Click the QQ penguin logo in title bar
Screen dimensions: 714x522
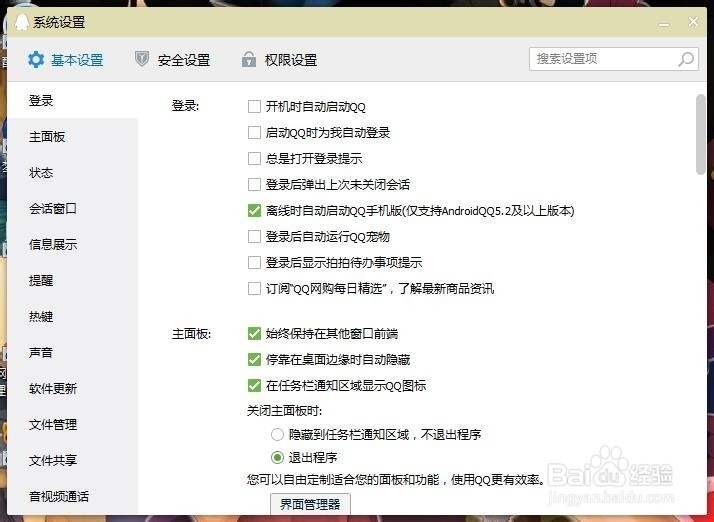point(21,22)
